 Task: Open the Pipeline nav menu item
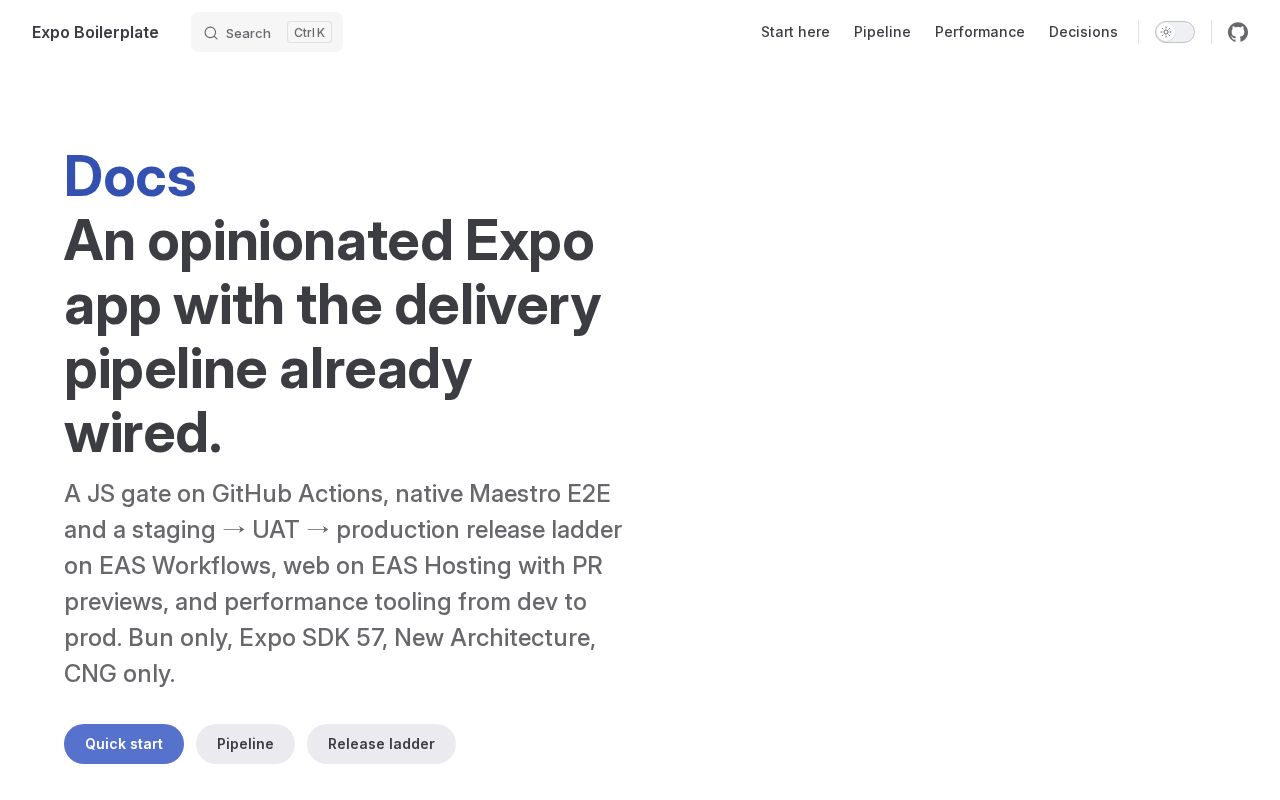coord(882,32)
